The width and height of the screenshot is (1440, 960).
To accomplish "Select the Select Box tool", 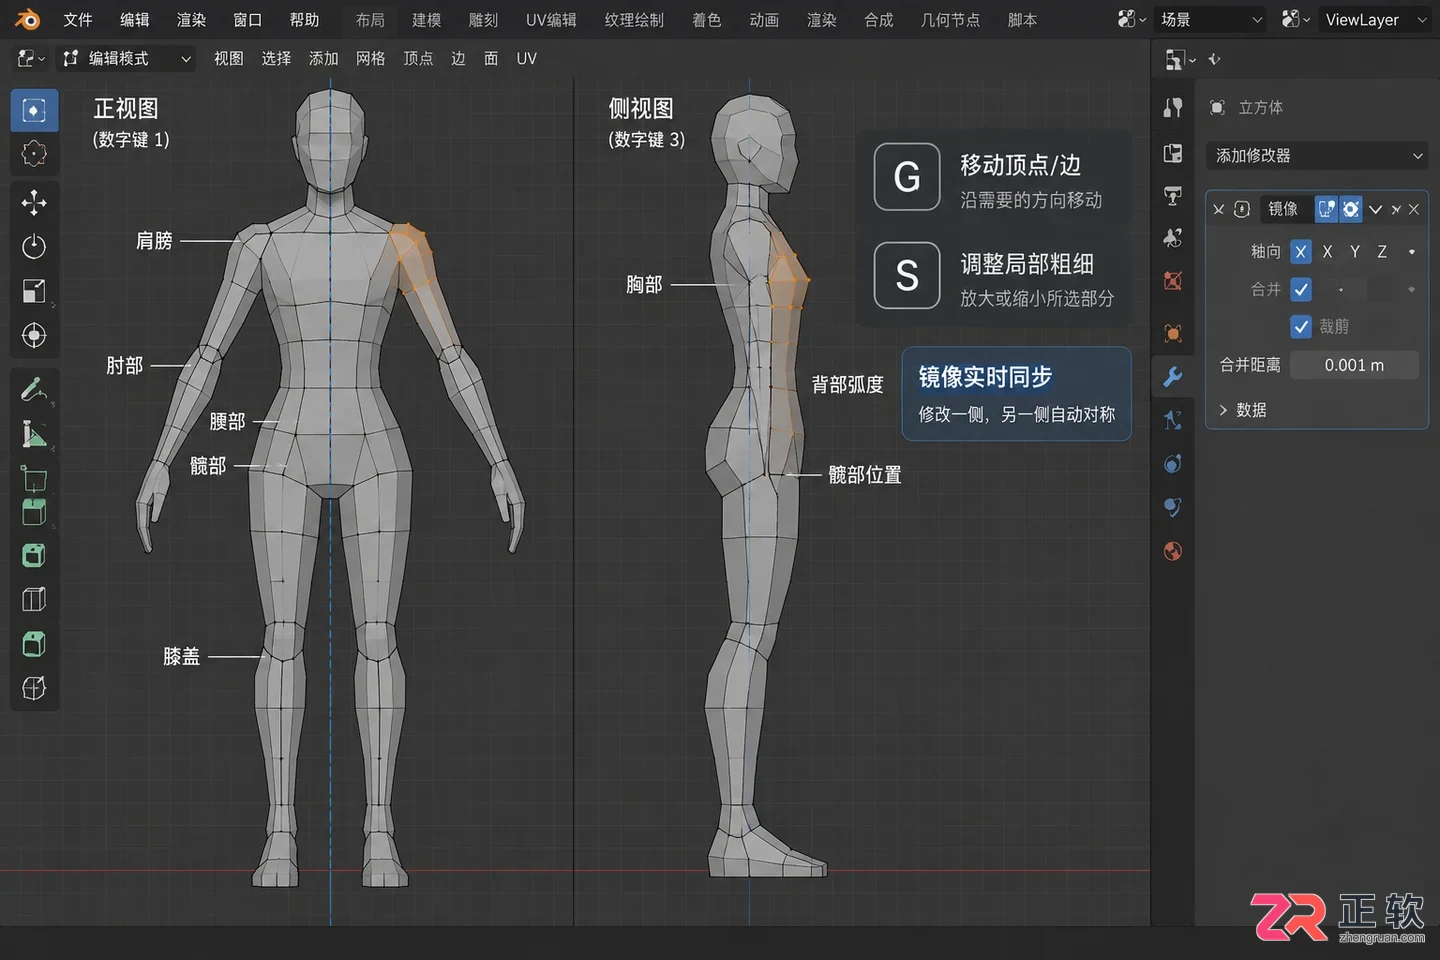I will click(34, 110).
